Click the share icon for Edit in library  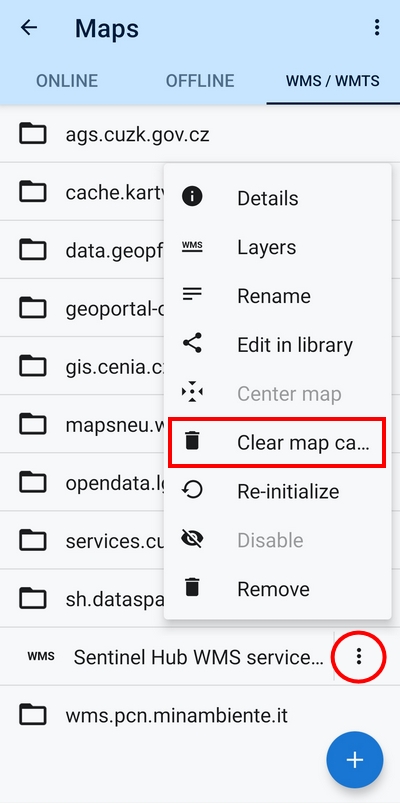pos(192,343)
